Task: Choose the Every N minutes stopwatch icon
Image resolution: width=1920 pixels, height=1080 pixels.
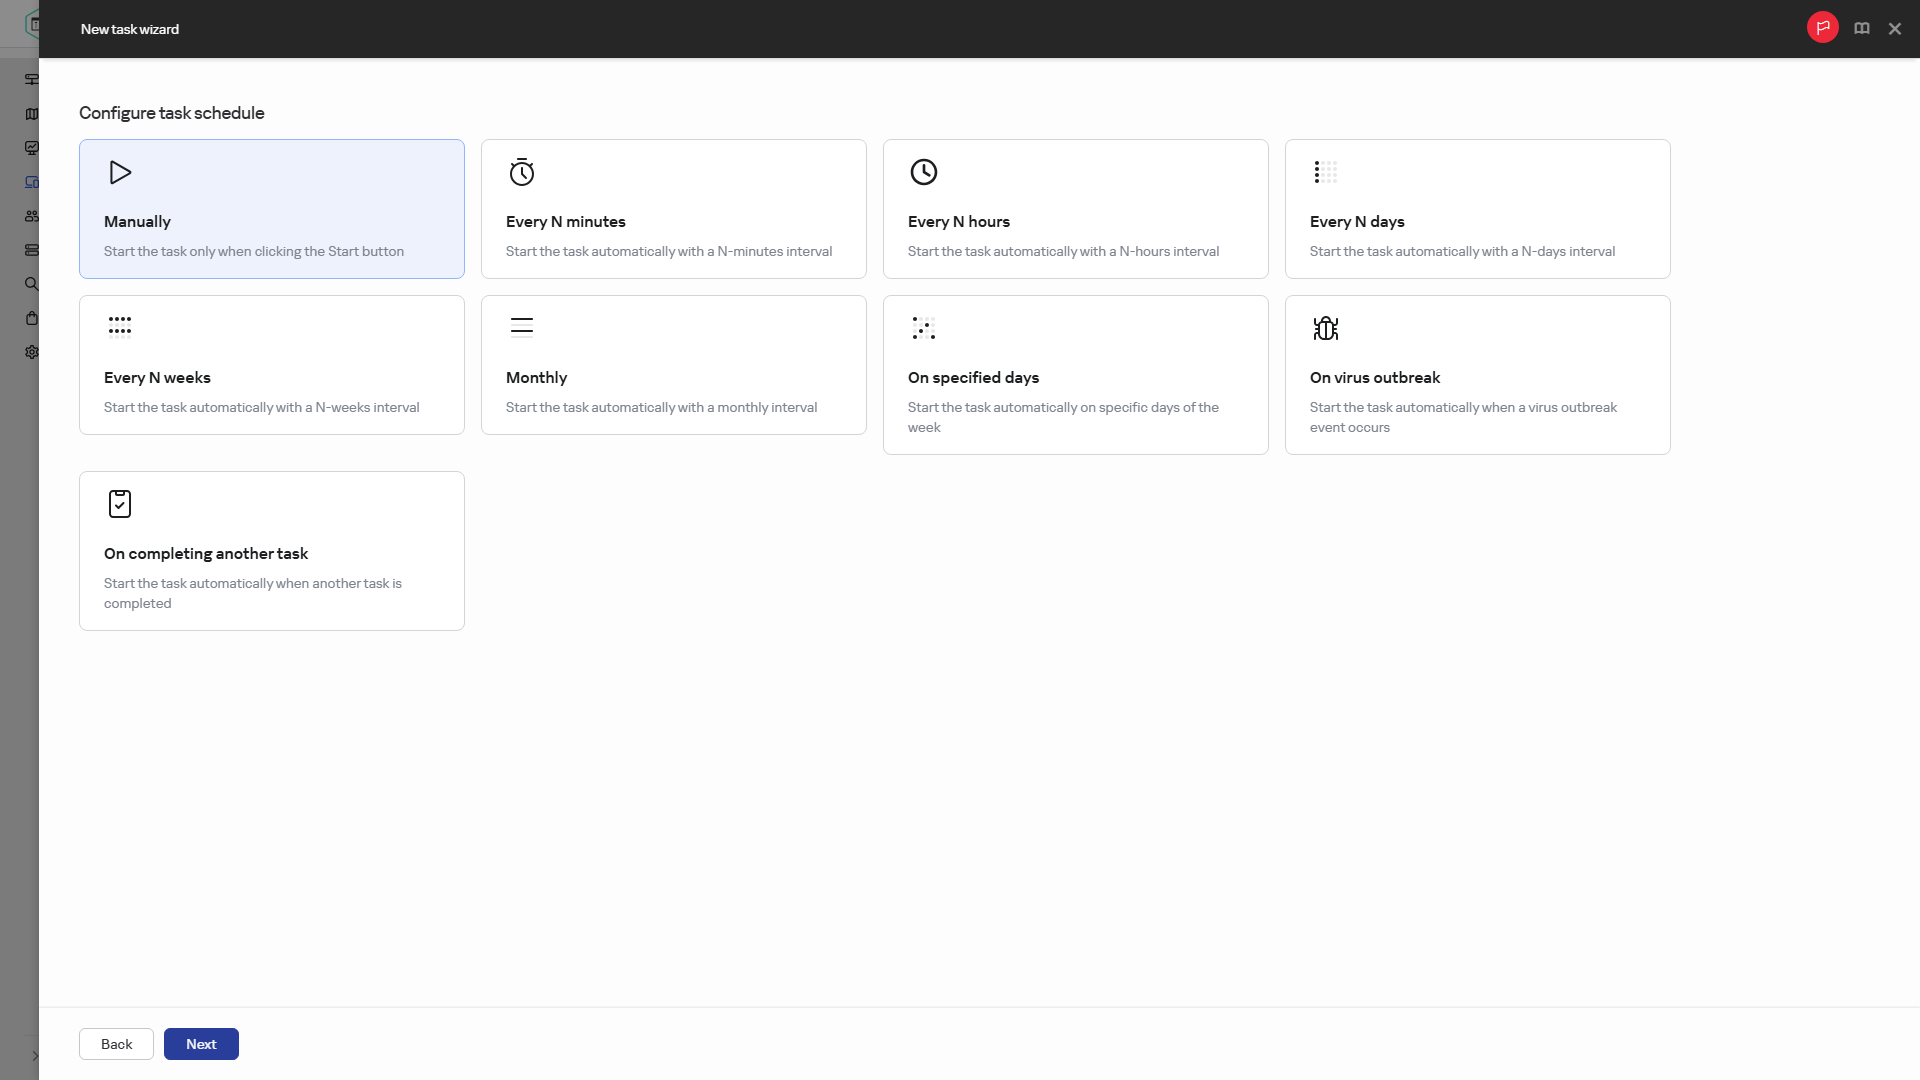Action: click(522, 172)
